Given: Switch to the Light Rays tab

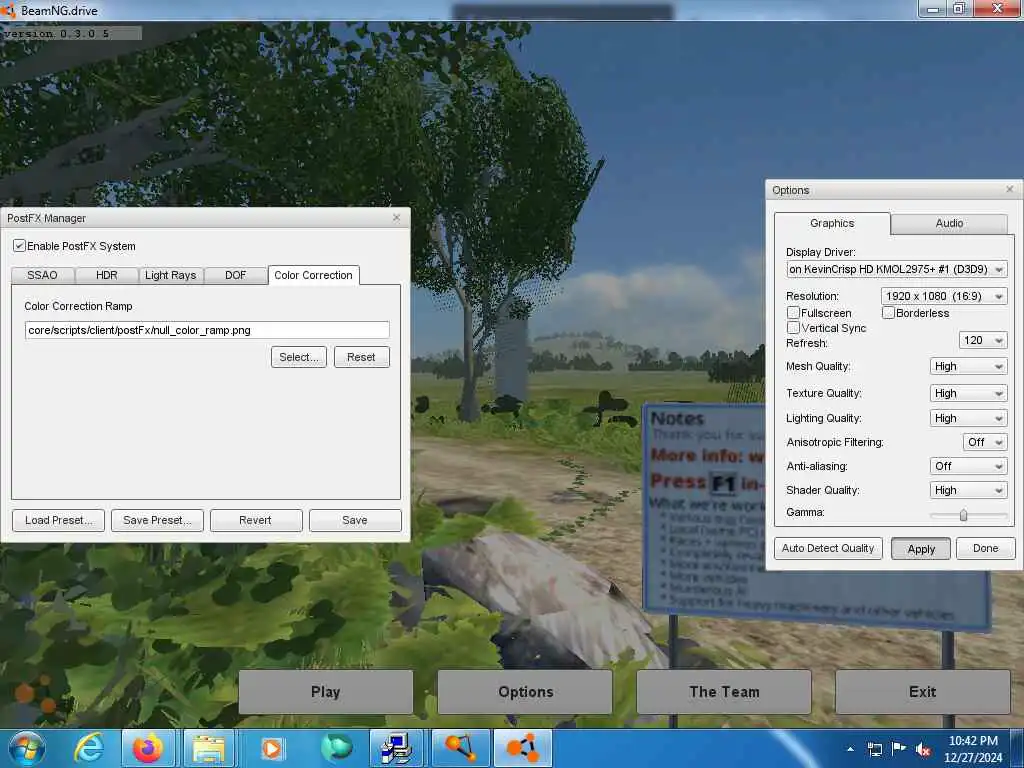Looking at the screenshot, I should coord(170,275).
